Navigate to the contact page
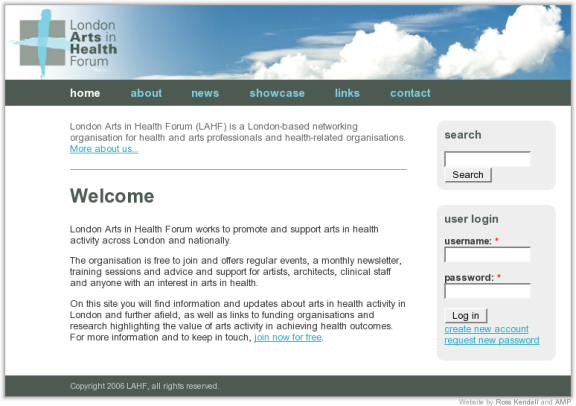The width and height of the screenshot is (576, 406). tap(410, 93)
